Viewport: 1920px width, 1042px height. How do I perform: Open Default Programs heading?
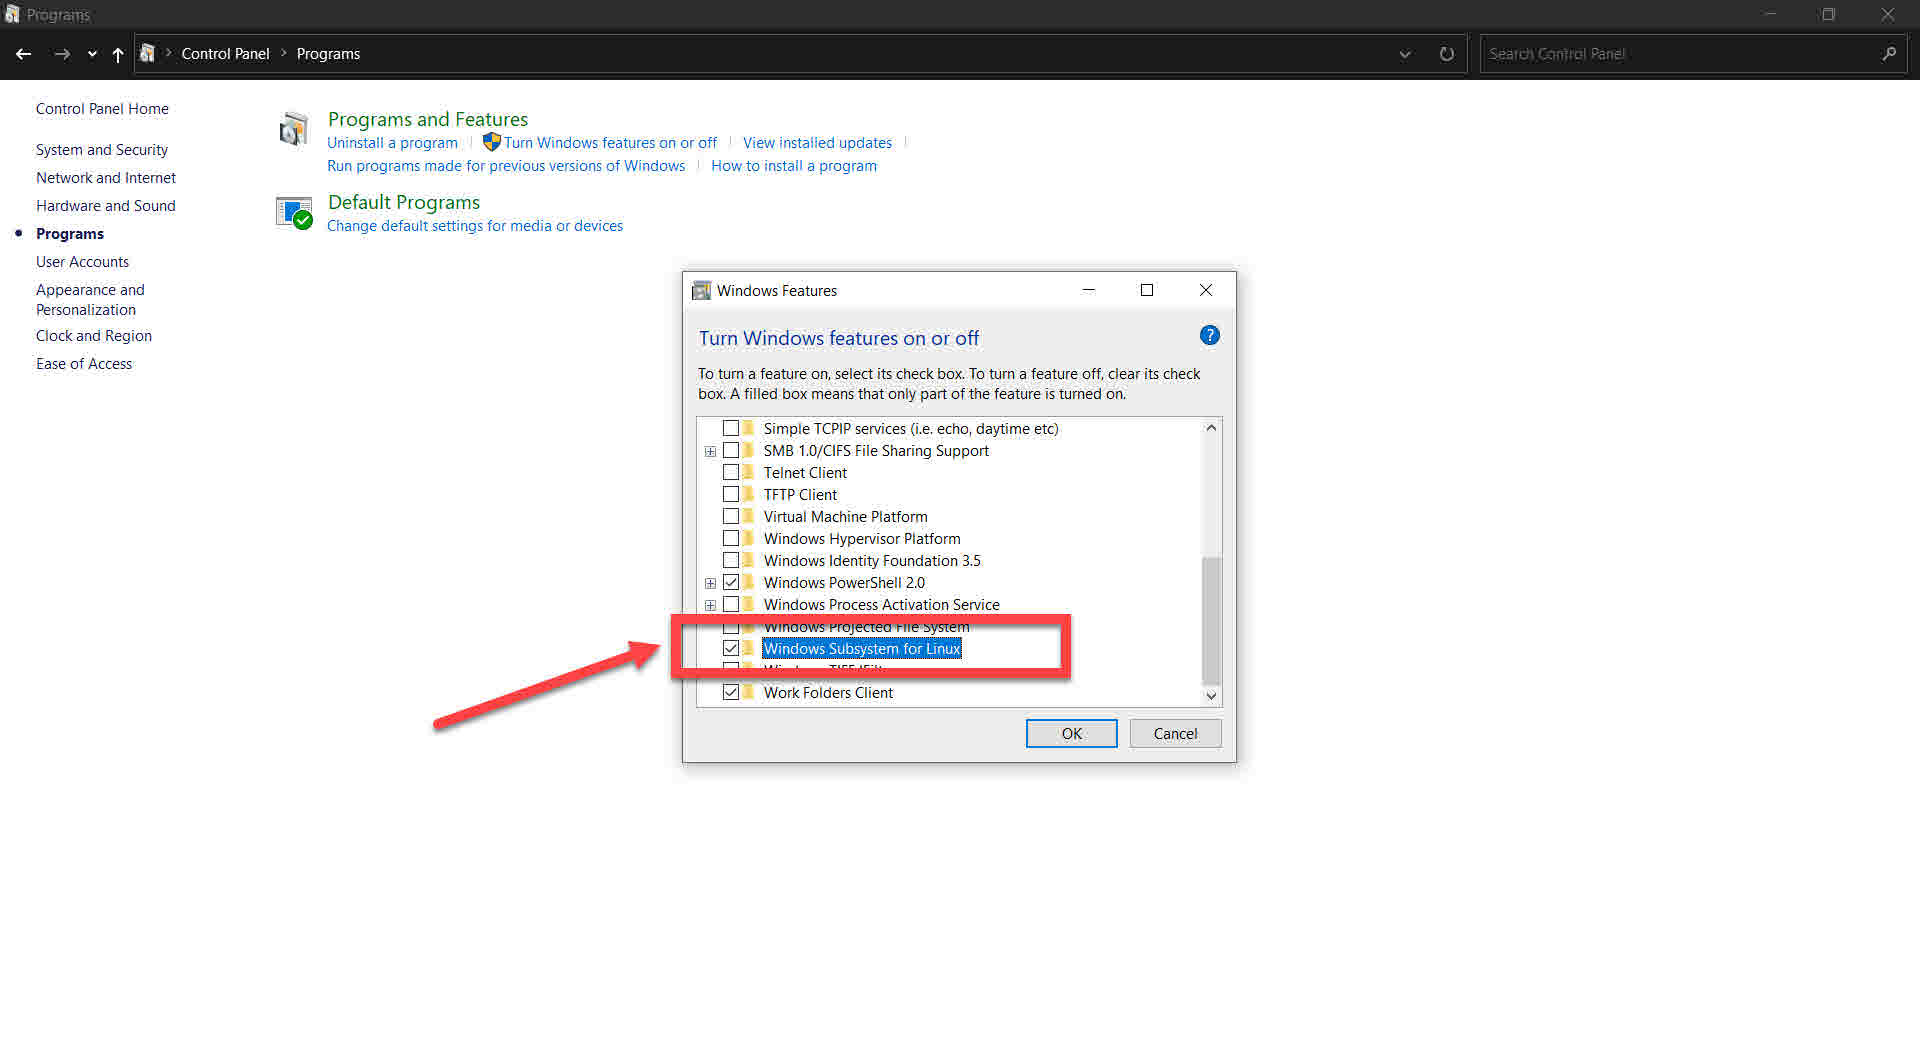(x=404, y=202)
